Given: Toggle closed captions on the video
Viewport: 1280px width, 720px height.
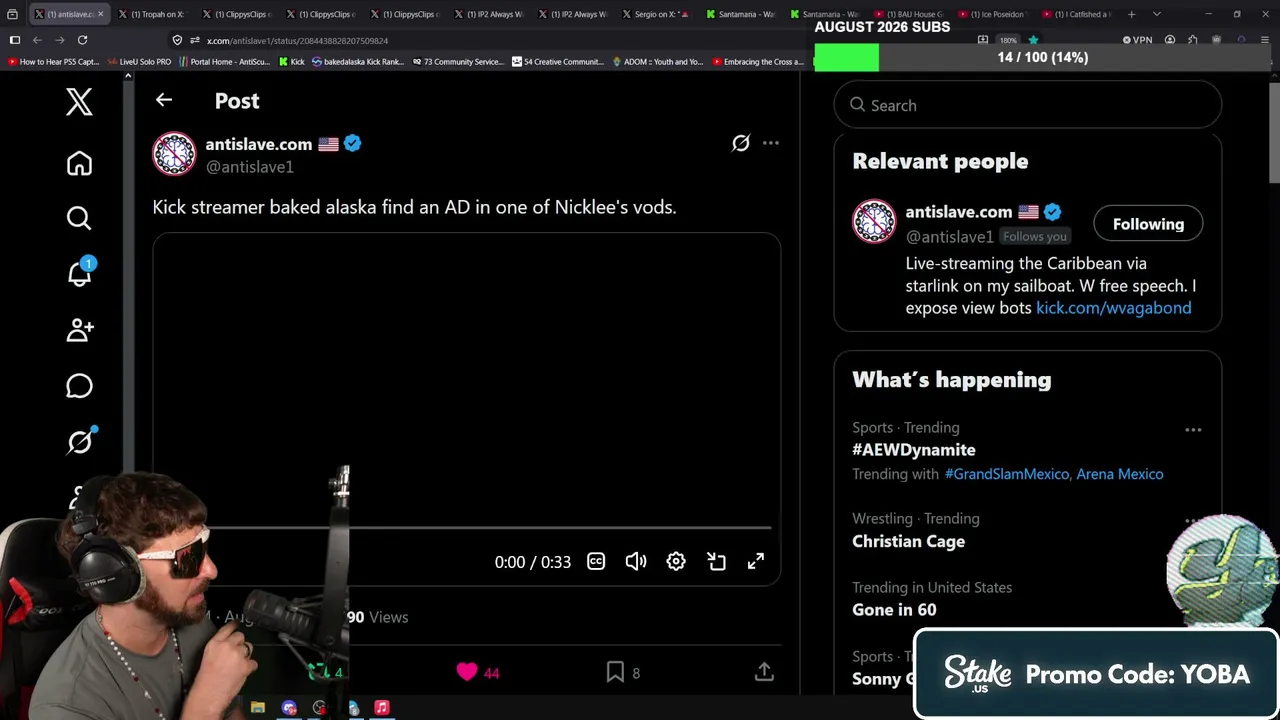Looking at the screenshot, I should tap(596, 561).
